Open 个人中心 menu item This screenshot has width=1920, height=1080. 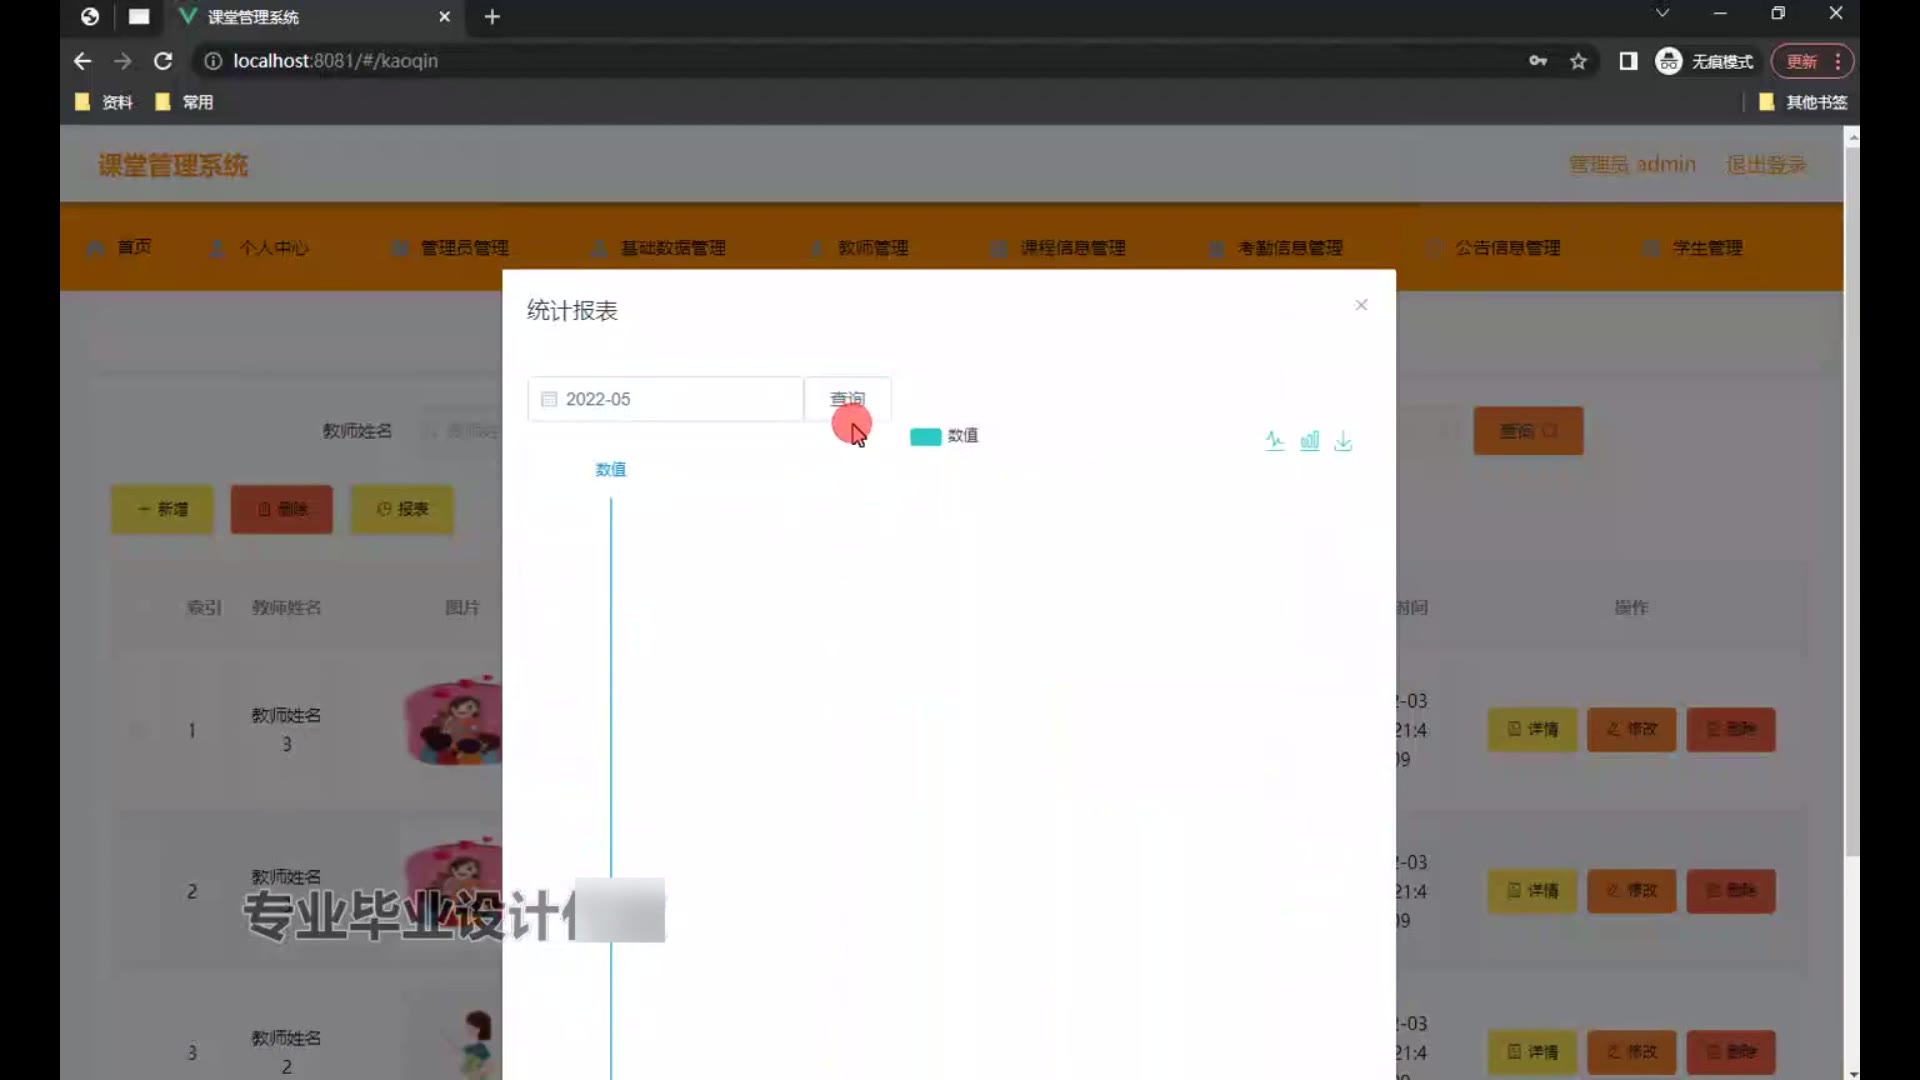click(x=260, y=247)
